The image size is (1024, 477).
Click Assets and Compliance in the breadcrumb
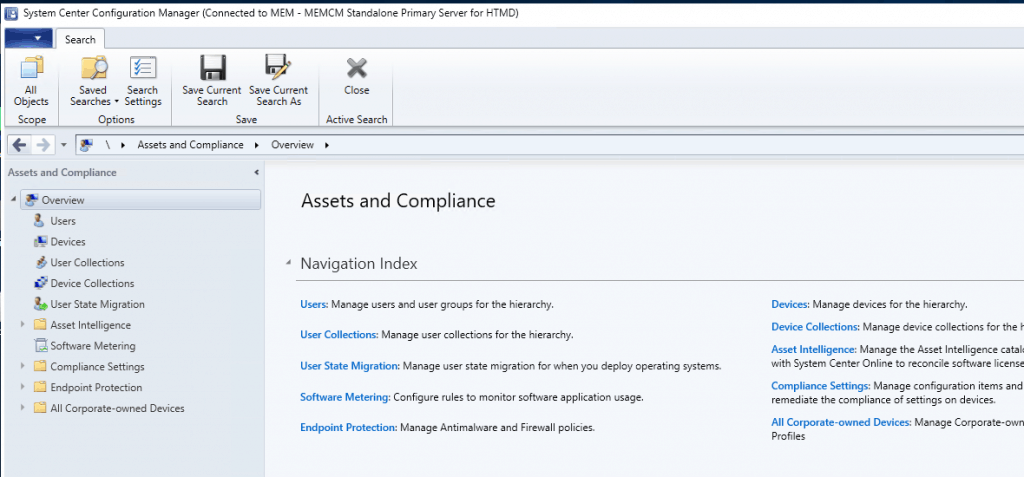coord(190,145)
